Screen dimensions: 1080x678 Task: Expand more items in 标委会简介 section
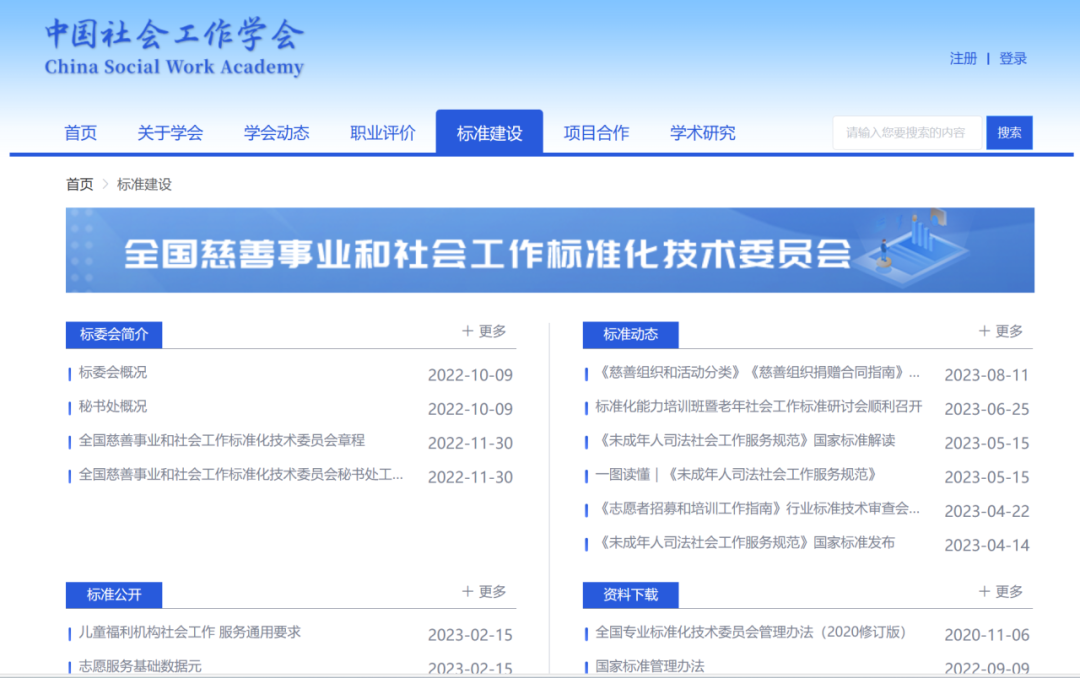point(484,331)
